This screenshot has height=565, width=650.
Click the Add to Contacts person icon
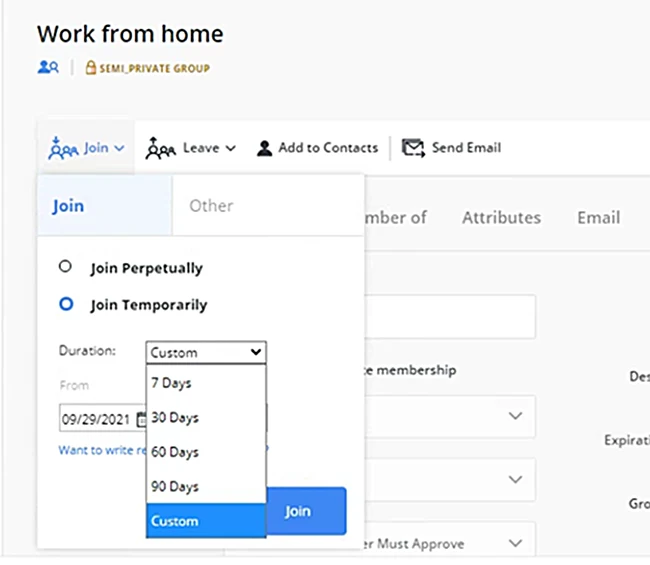[264, 148]
